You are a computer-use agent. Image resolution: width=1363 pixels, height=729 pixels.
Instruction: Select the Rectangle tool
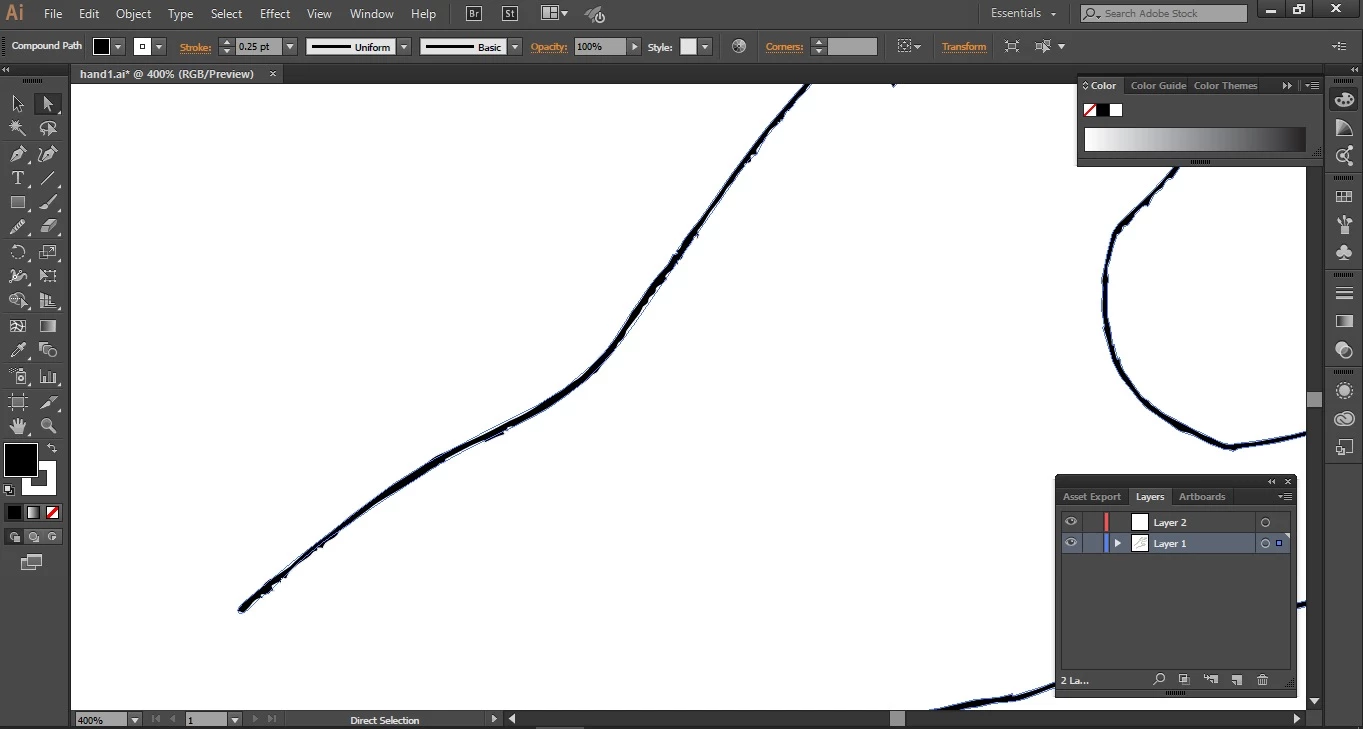pos(18,202)
